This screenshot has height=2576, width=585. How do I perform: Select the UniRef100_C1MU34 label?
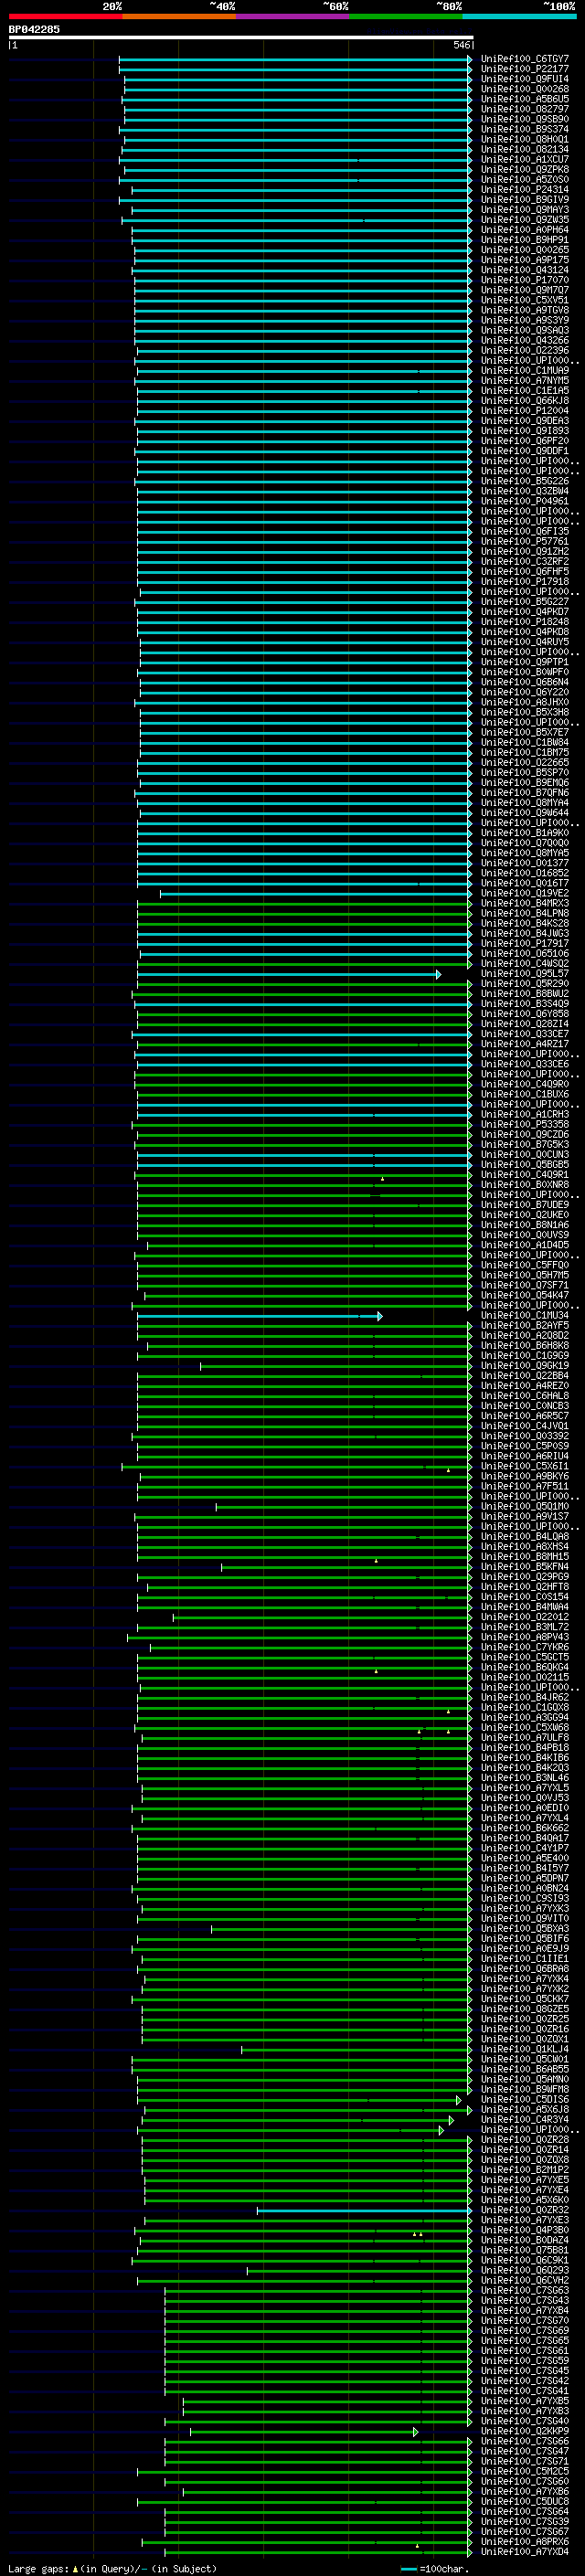tap(525, 1315)
